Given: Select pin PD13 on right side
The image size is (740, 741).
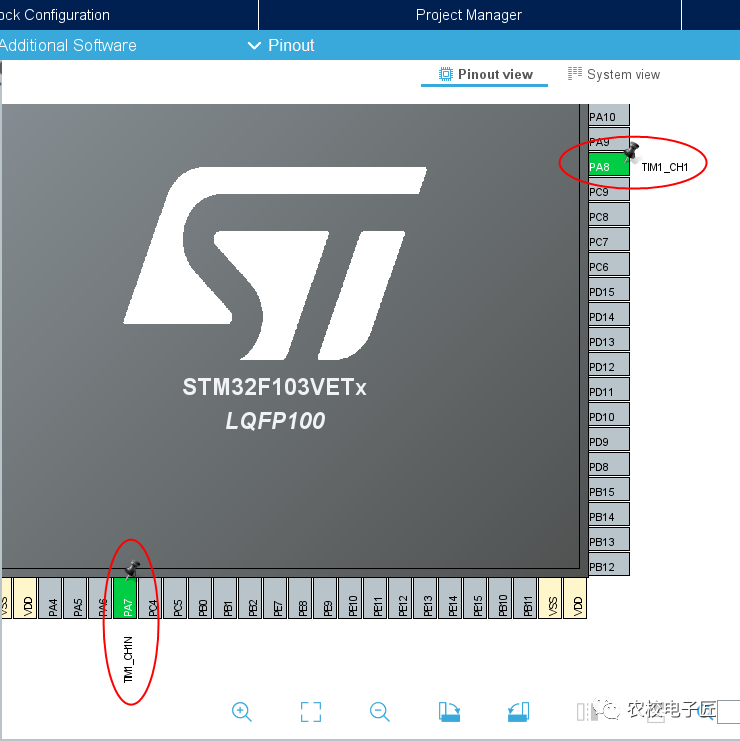Looking at the screenshot, I should (609, 340).
